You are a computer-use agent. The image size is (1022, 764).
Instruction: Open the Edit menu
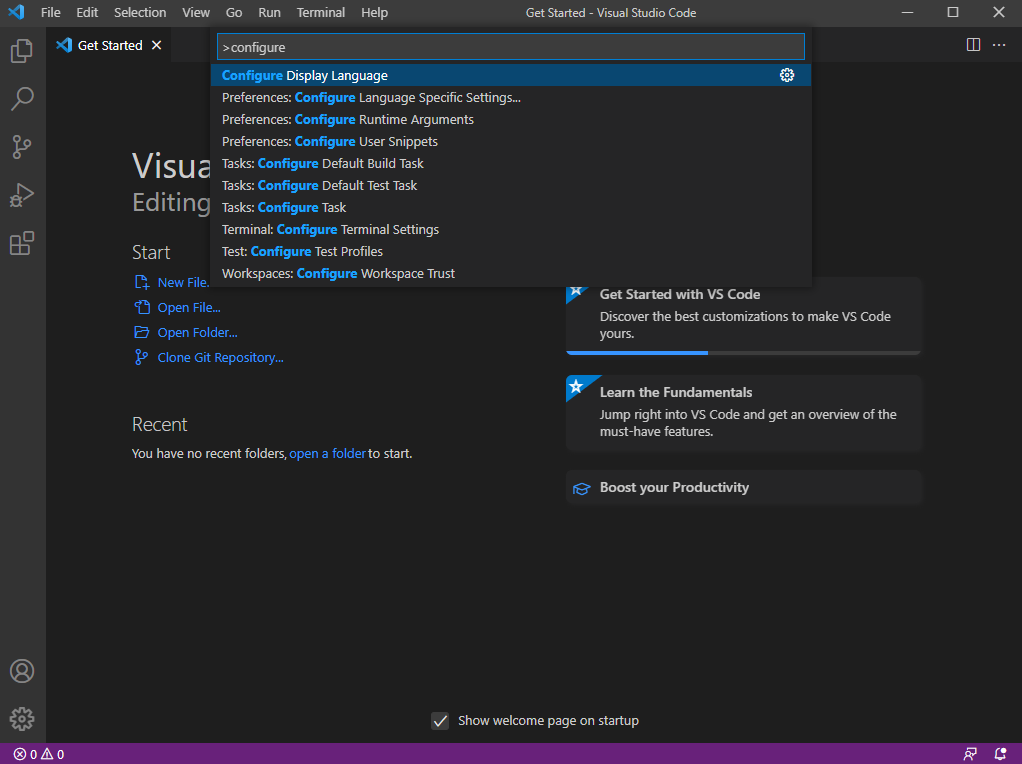tap(87, 12)
